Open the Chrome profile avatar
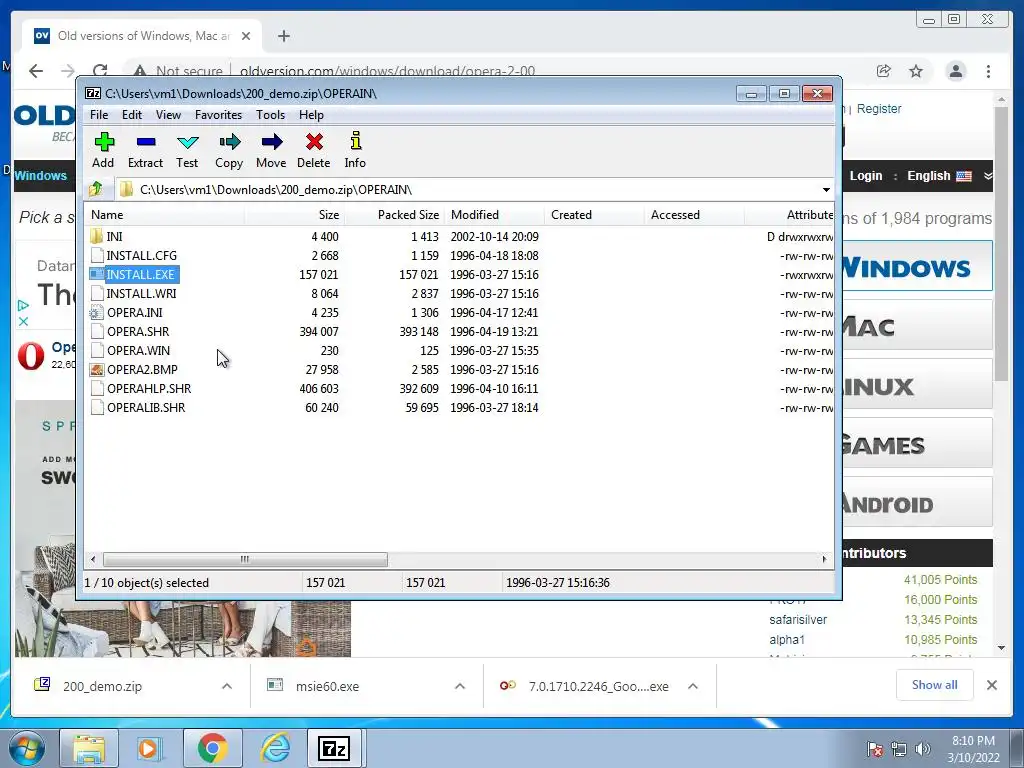This screenshot has height=768, width=1024. coord(956,71)
